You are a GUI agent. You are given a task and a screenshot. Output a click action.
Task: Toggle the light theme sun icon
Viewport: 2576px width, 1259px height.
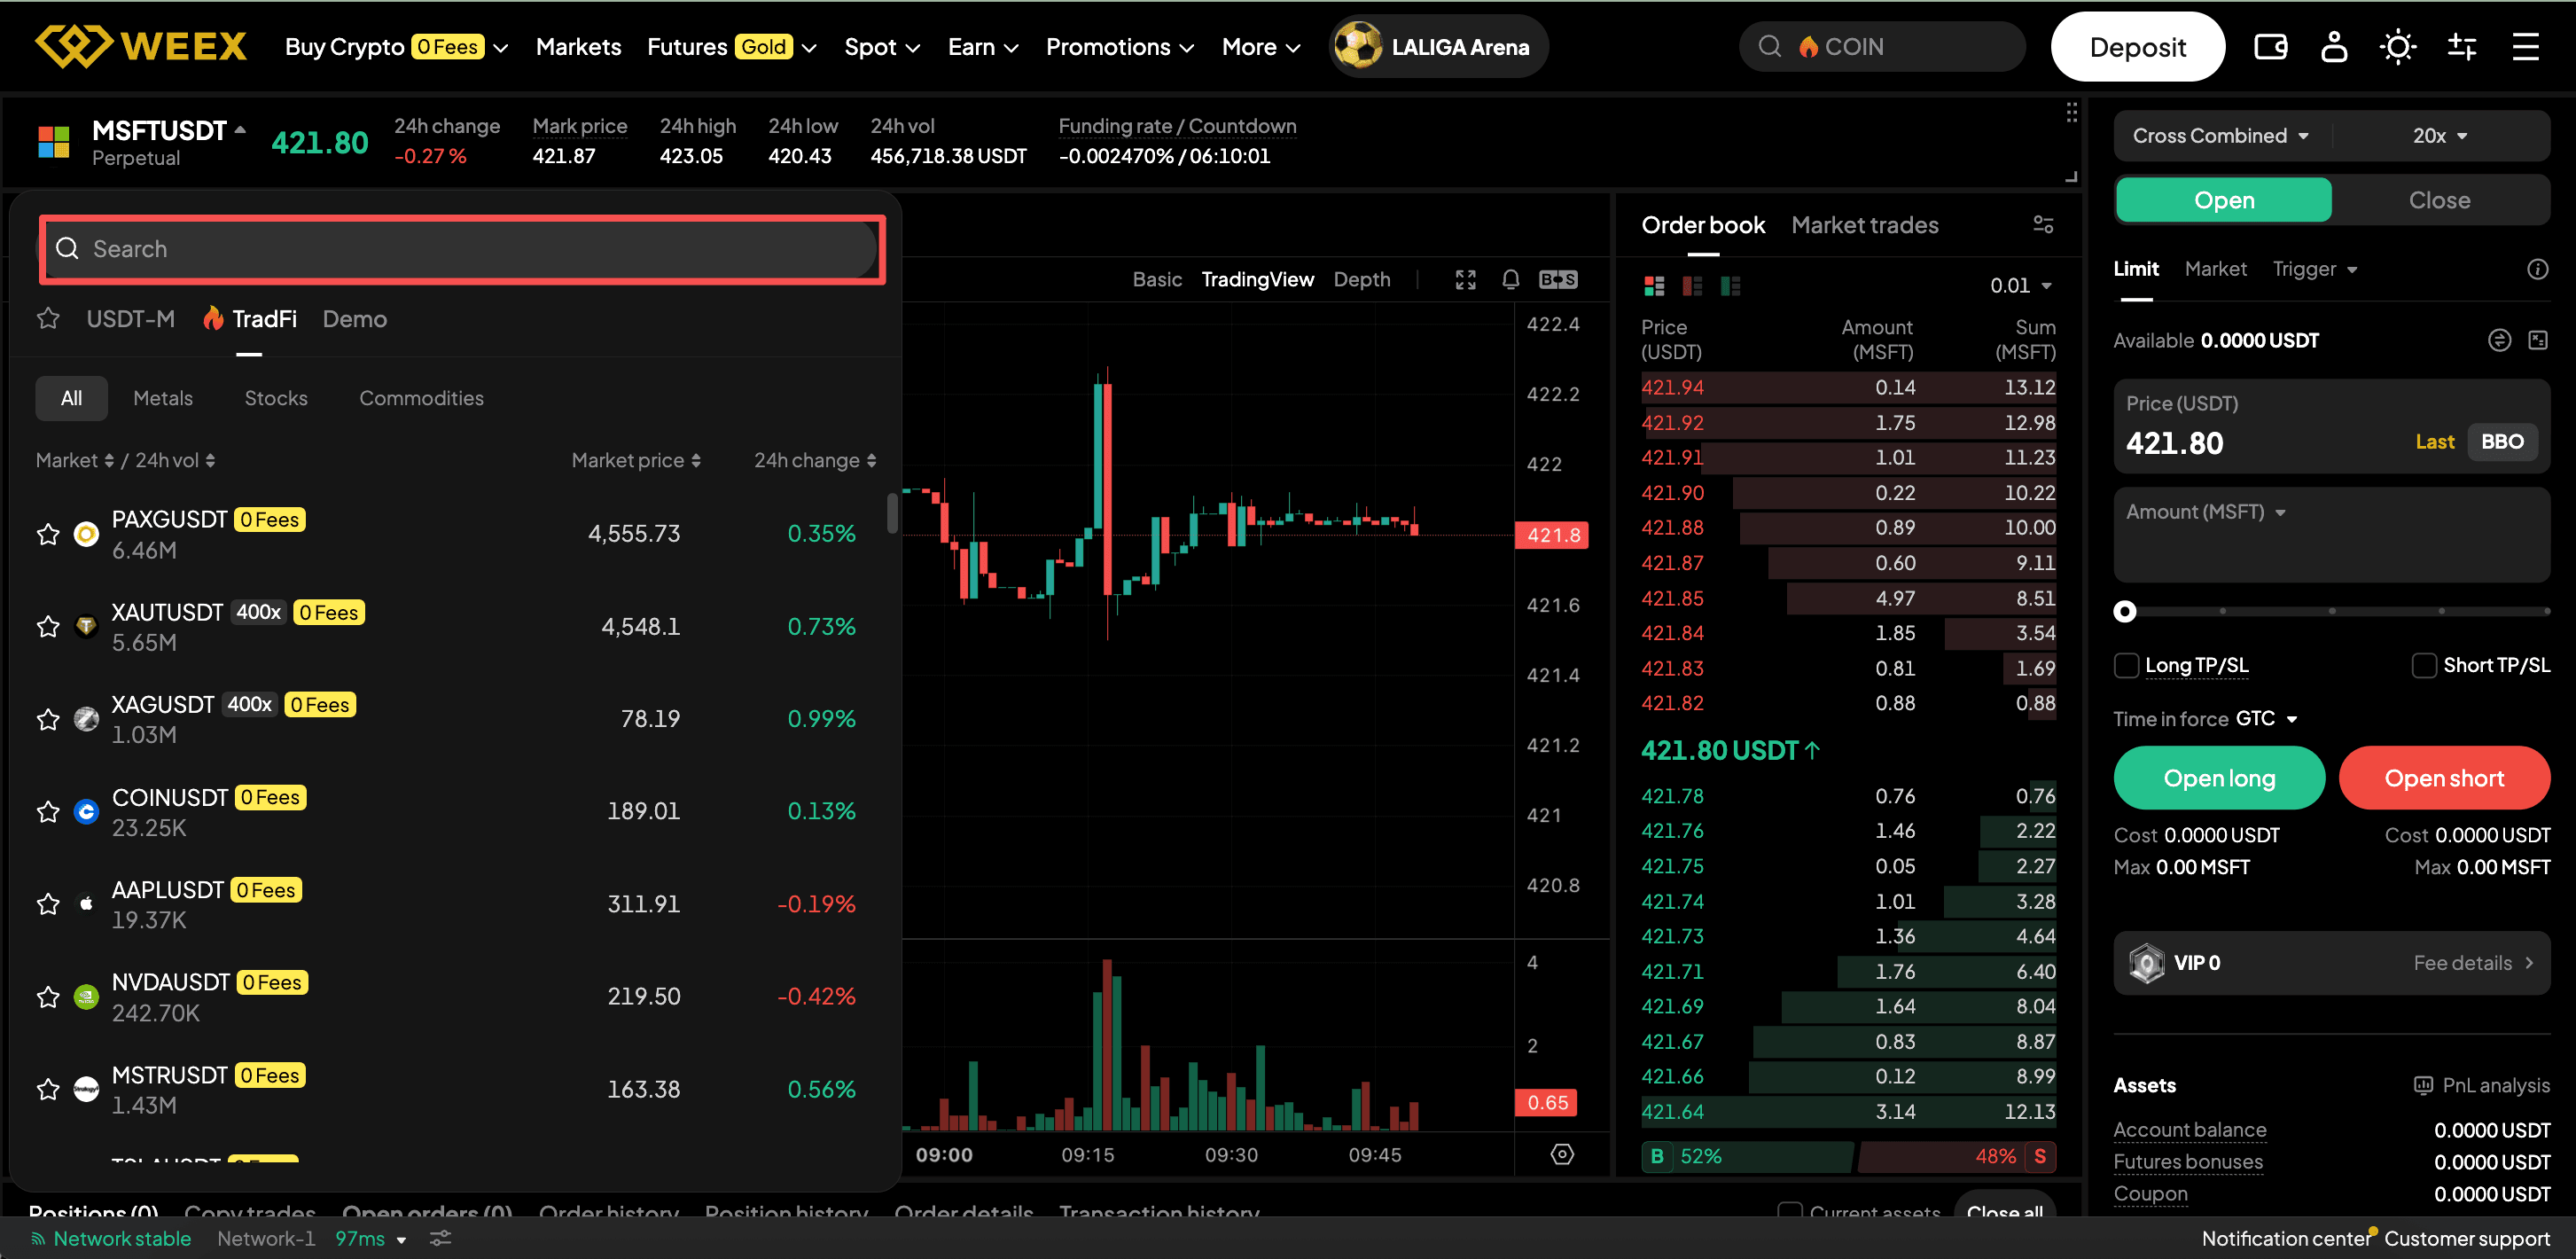pos(2397,47)
